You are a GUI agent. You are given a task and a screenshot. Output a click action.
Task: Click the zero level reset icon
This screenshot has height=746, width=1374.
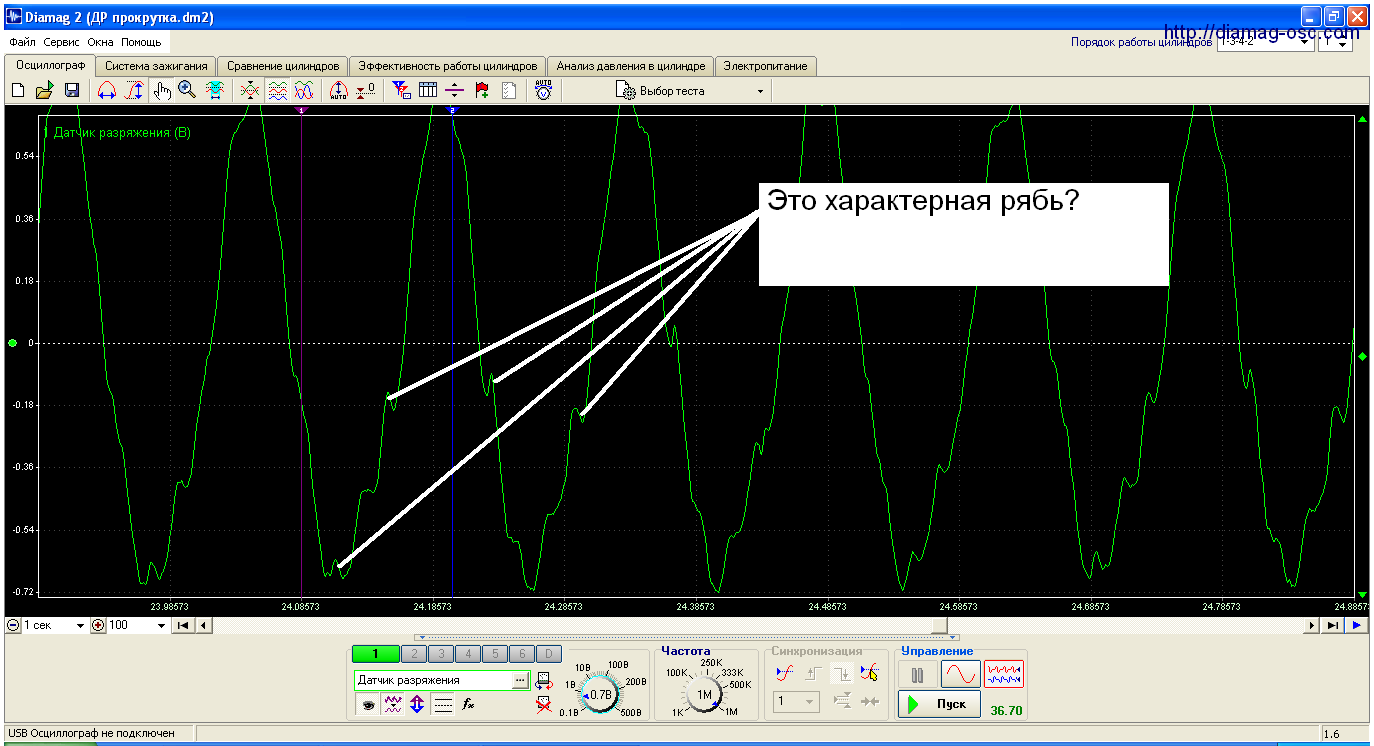click(366, 91)
